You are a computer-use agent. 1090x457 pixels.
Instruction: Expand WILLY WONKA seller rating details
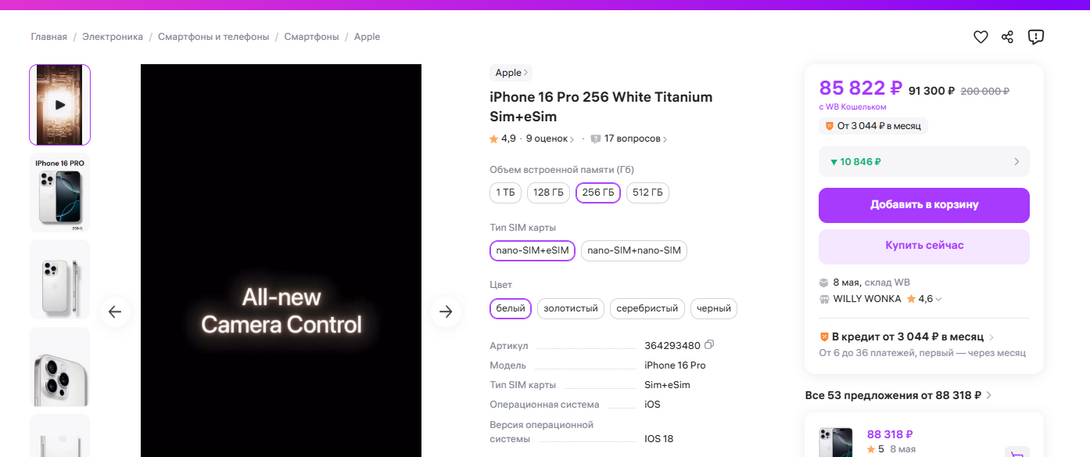[x=925, y=298]
